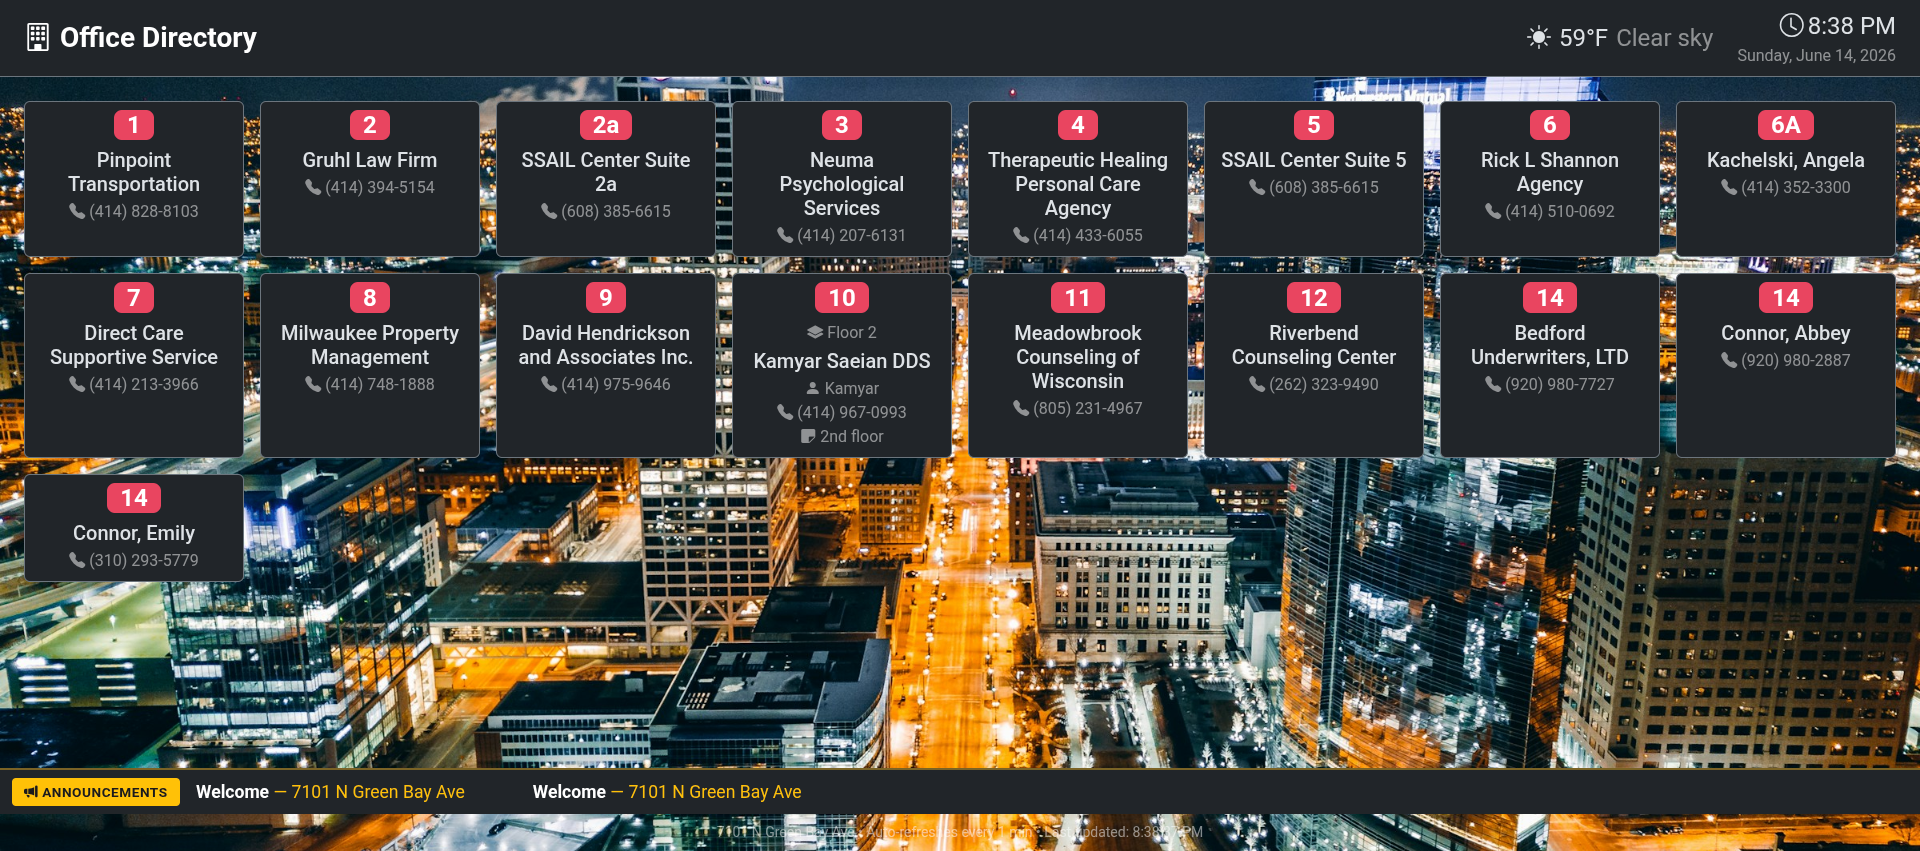
Task: Open the Neuma Psychological Services listing
Action: click(x=842, y=179)
